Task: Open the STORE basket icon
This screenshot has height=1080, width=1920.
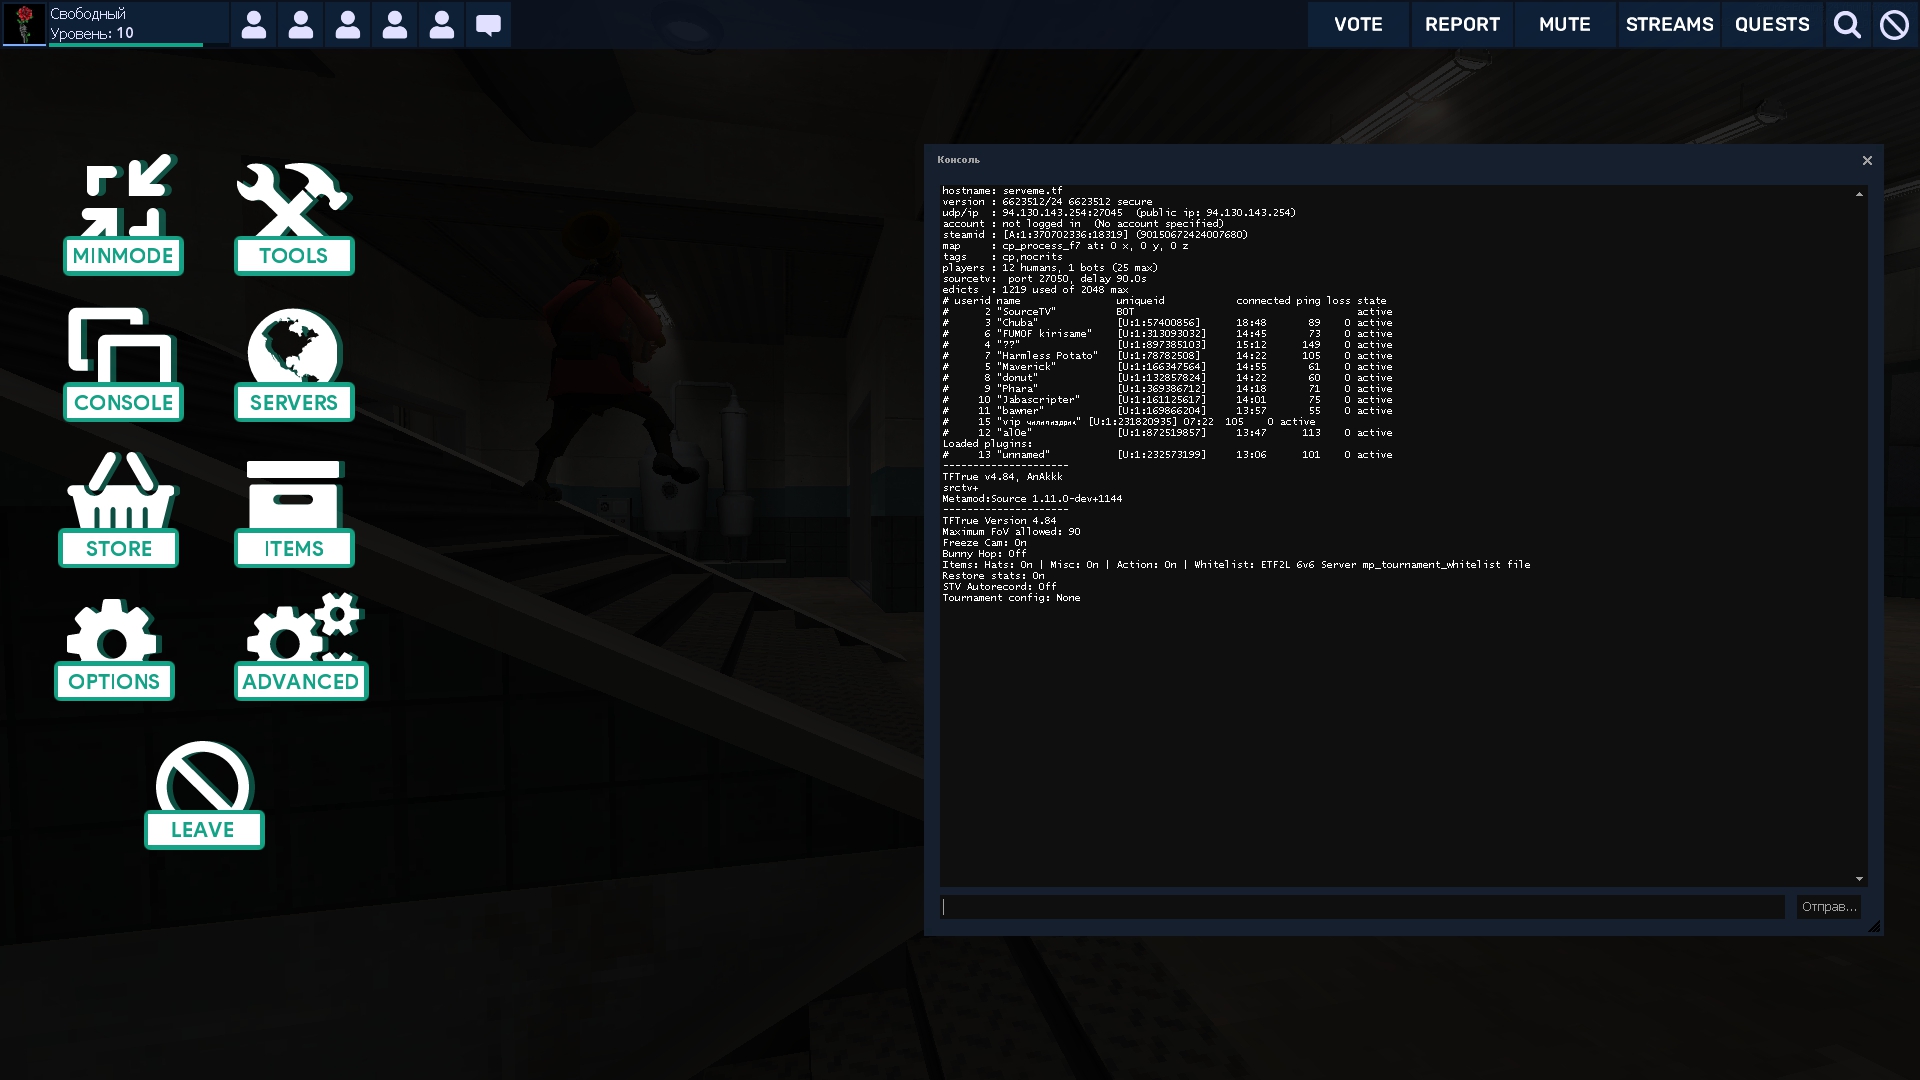Action: click(119, 509)
